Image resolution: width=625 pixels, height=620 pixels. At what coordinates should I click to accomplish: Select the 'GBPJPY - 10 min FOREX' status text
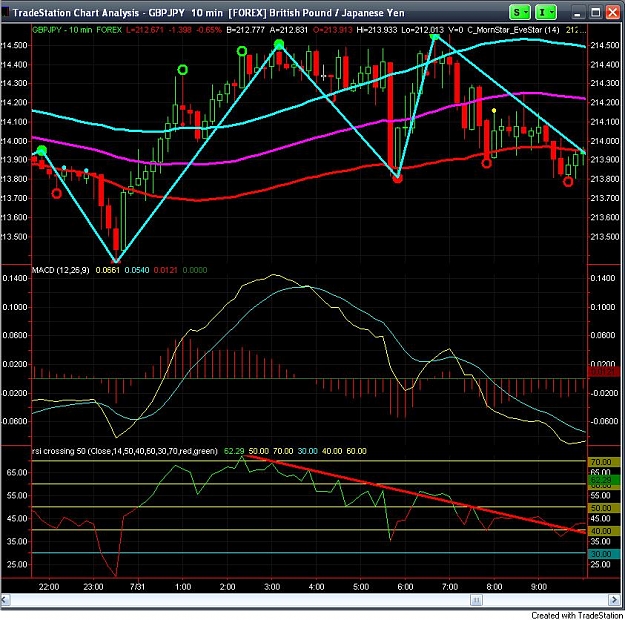tap(77, 30)
